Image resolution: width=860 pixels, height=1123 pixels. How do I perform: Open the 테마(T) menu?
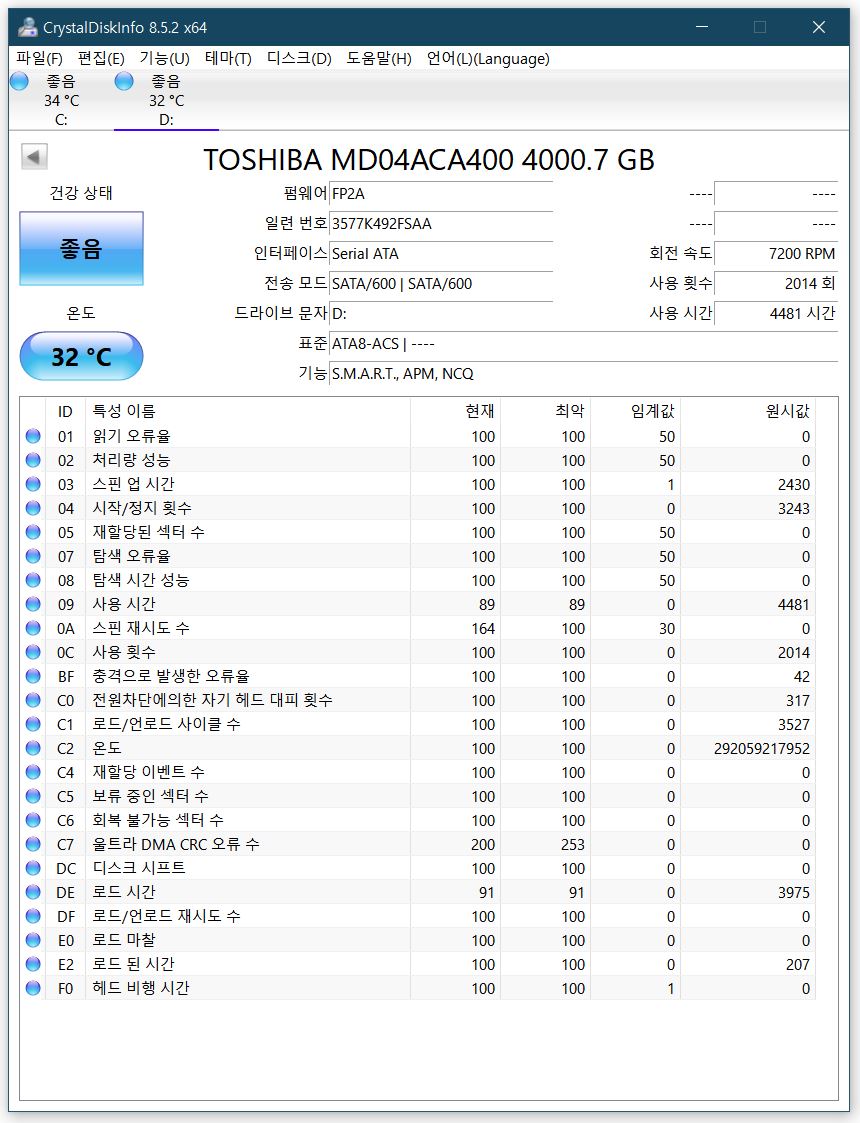point(228,59)
